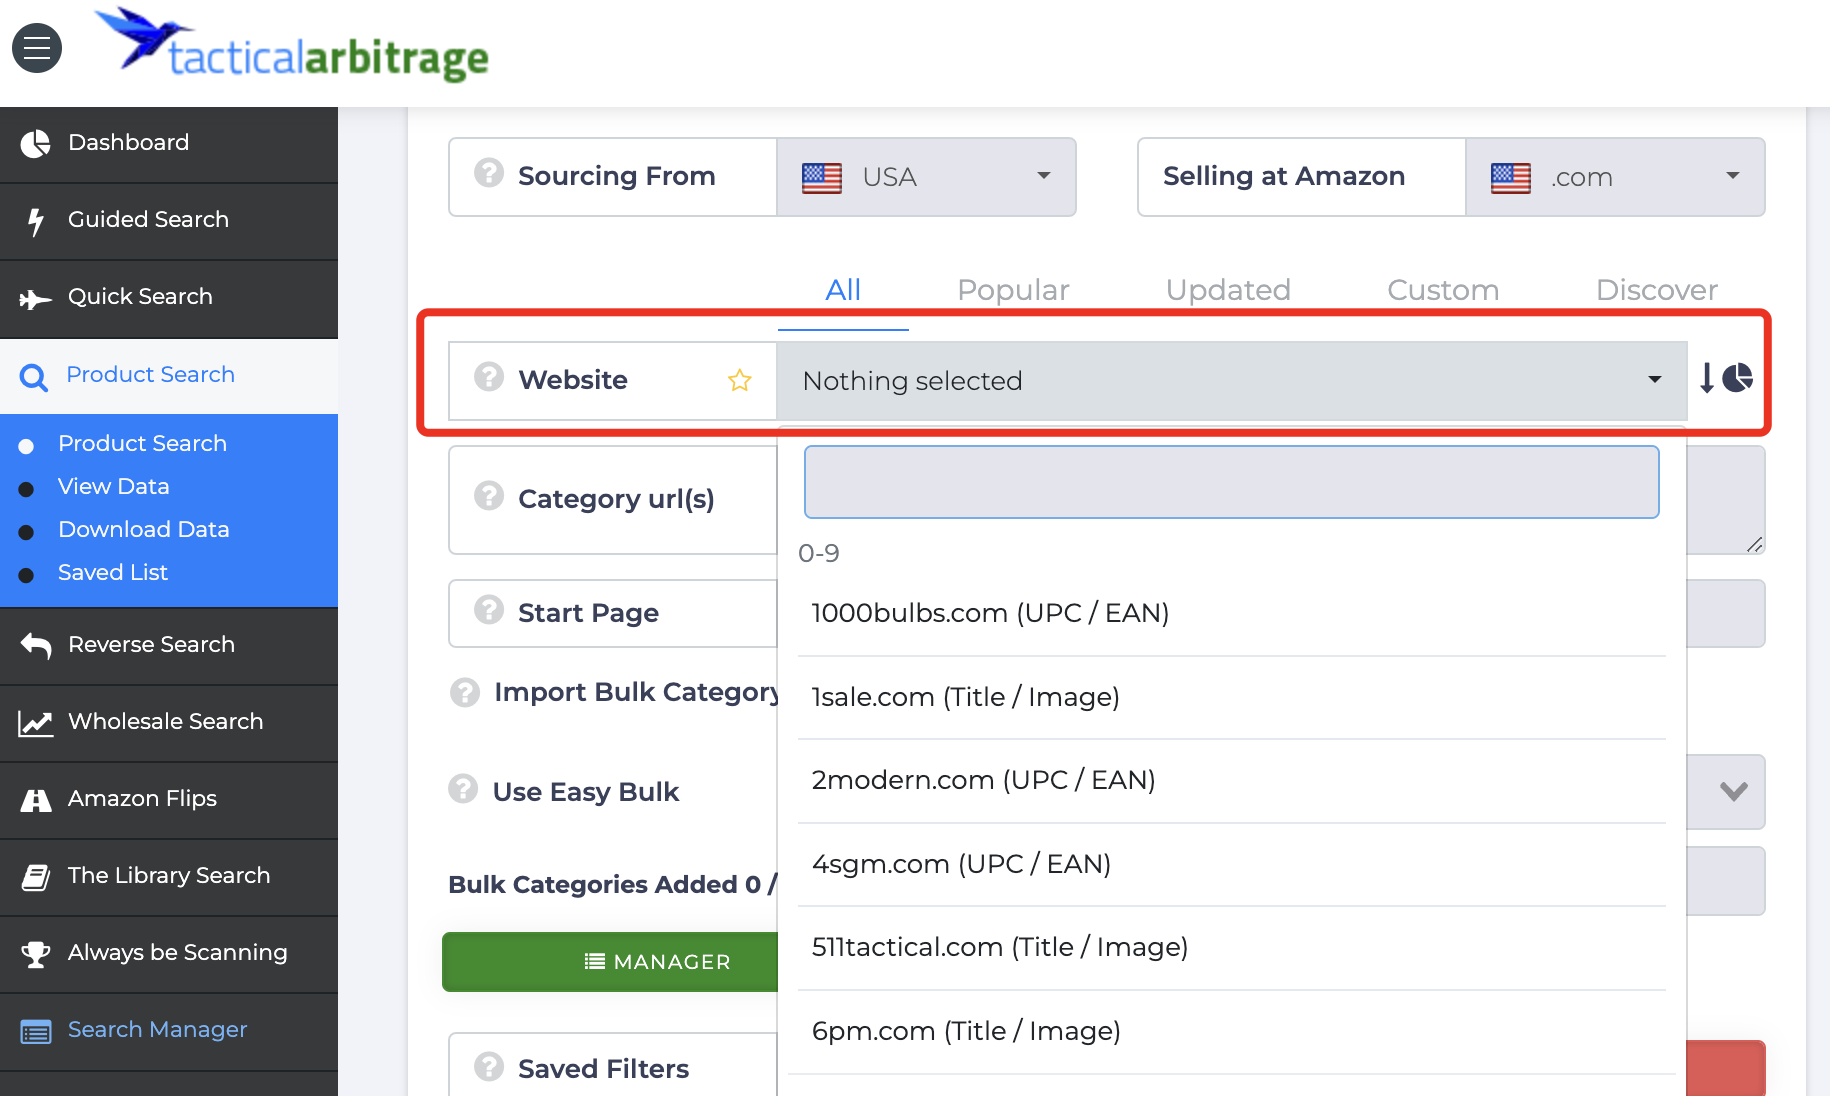Click the green MANAGER button
This screenshot has height=1096, width=1830.
611,962
